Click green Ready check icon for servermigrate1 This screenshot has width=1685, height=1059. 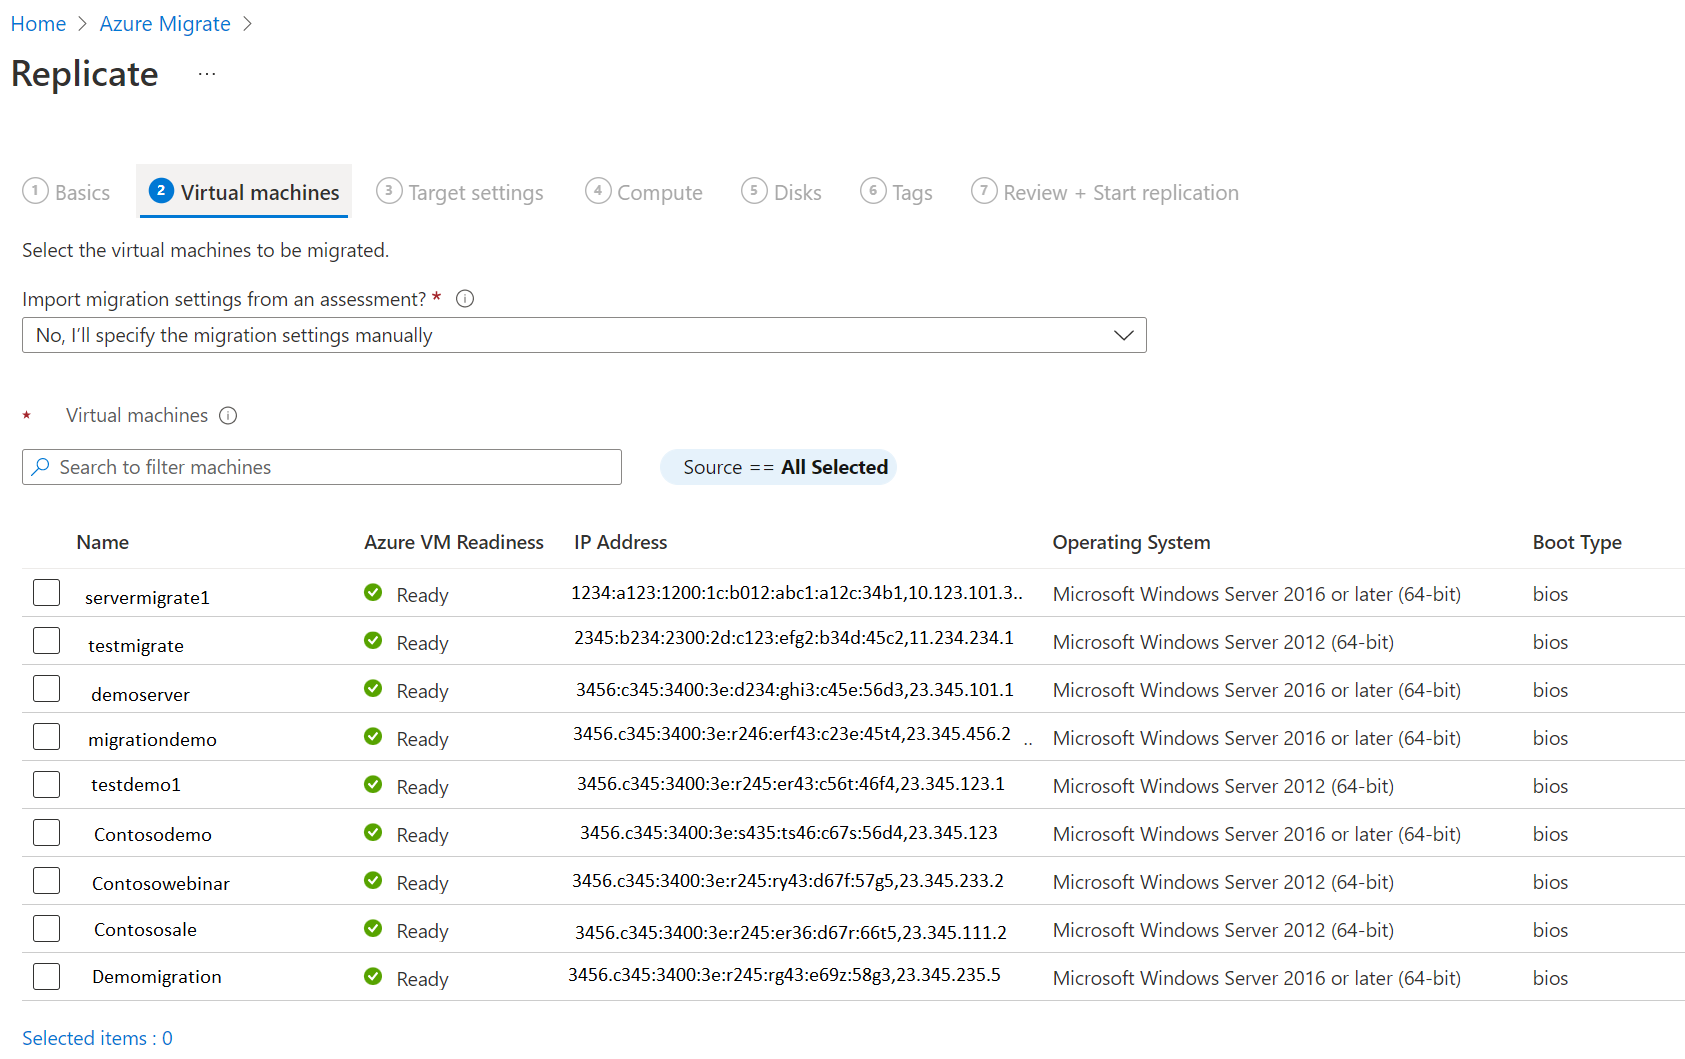click(373, 592)
